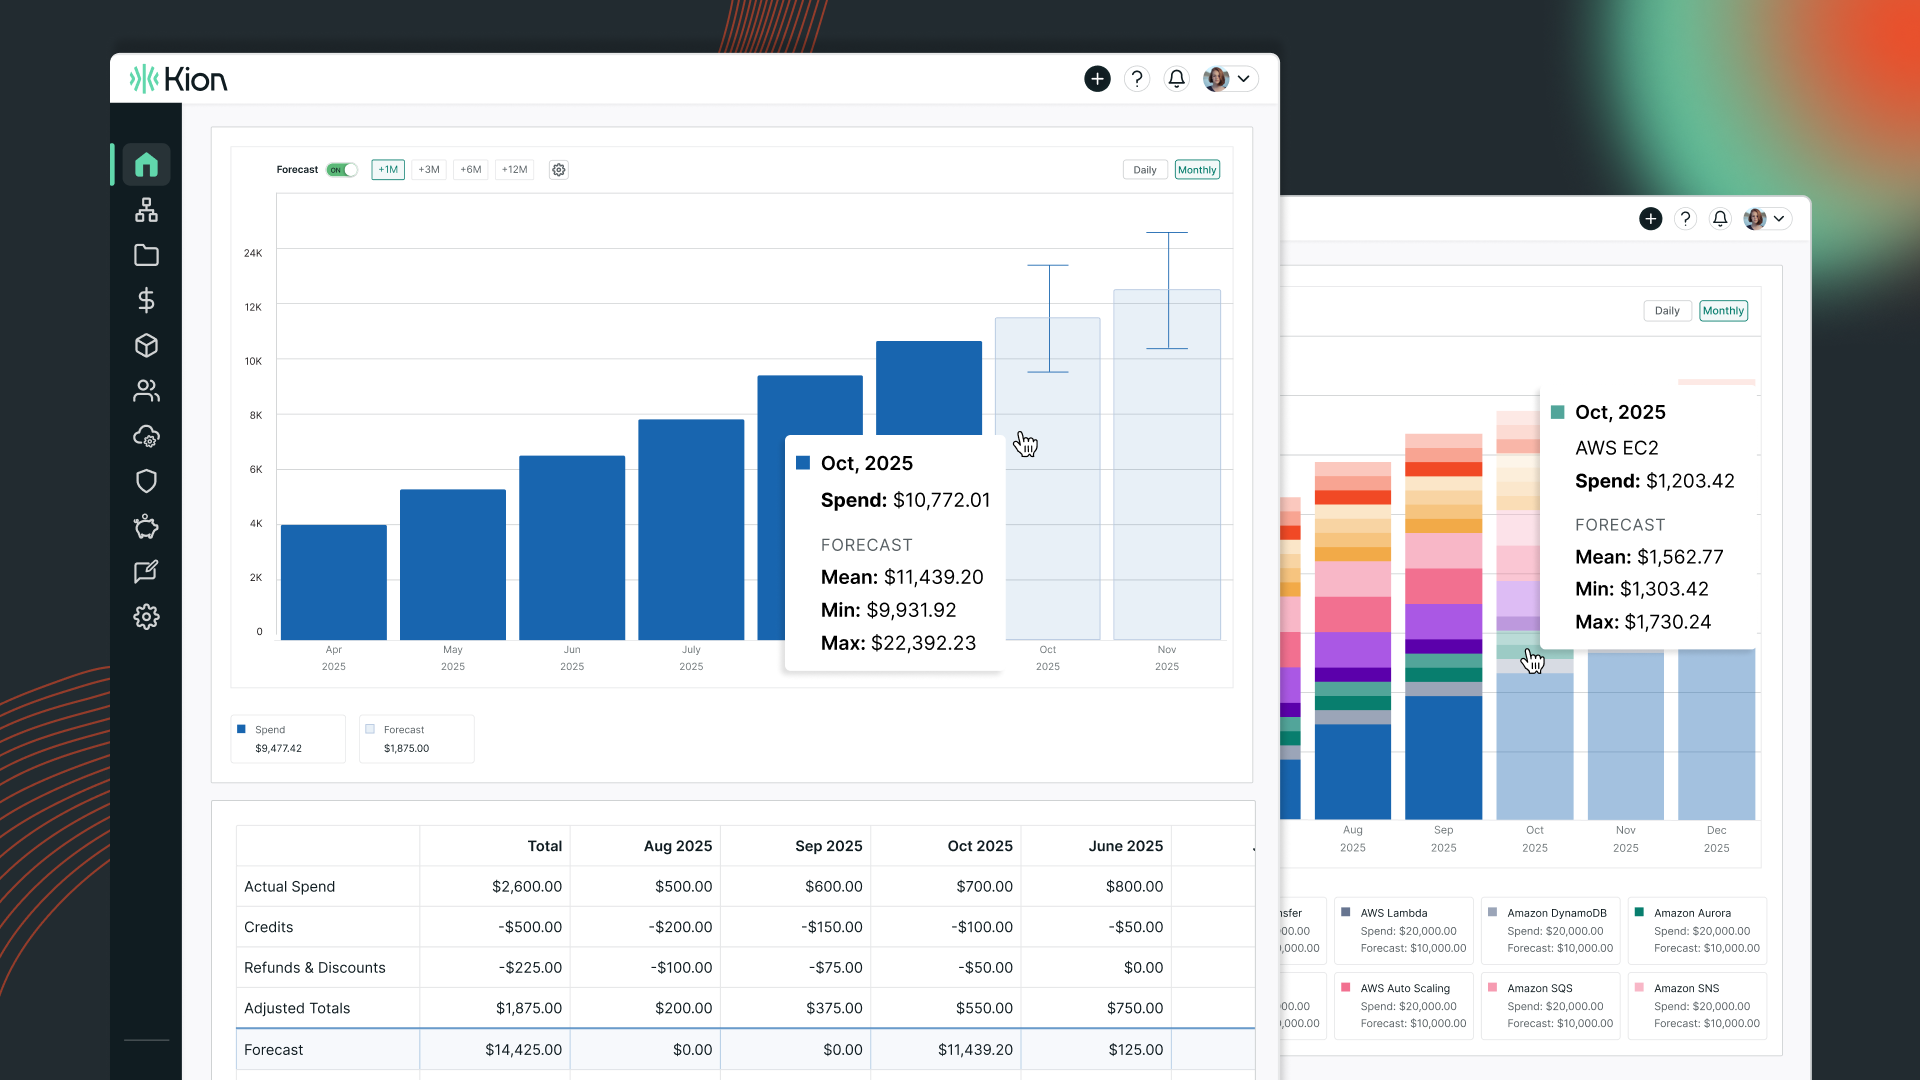
Task: Click the forecast chart settings gear icon
Action: click(x=558, y=170)
